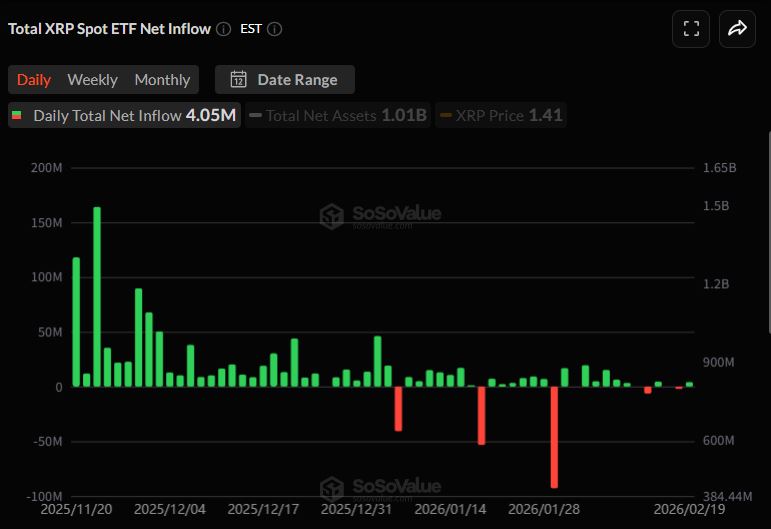771x529 pixels.
Task: Open the chart in fullscreen mode
Action: (691, 29)
